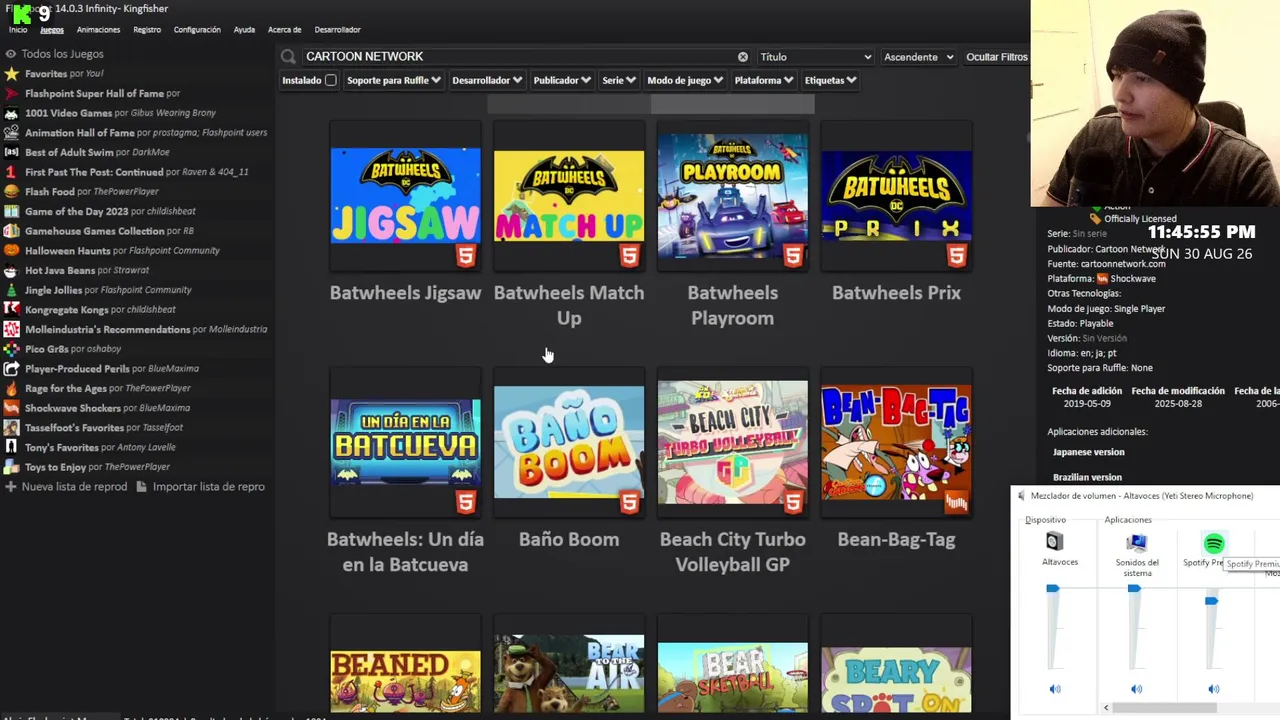1280x720 pixels.
Task: Launch the Japanese version additional application
Action: pyautogui.click(x=1088, y=452)
